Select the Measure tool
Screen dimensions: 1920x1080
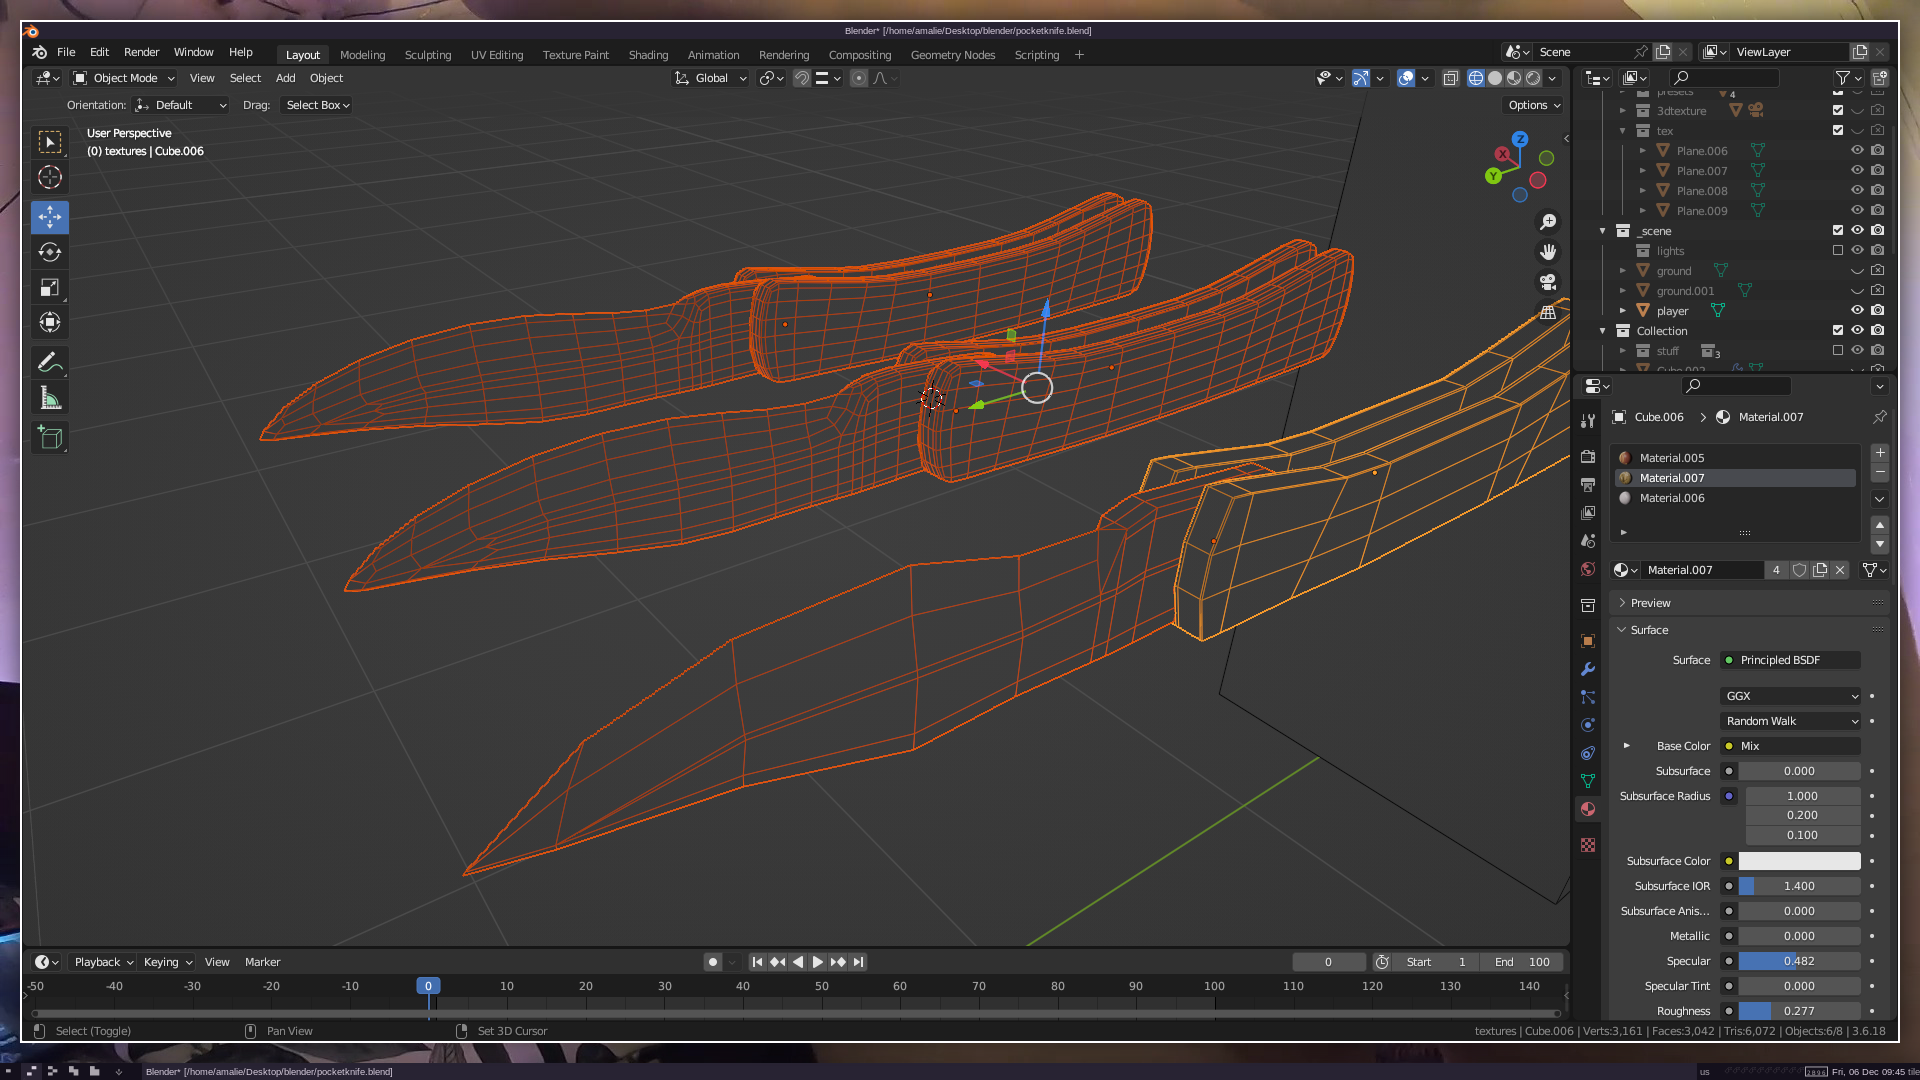[x=50, y=399]
